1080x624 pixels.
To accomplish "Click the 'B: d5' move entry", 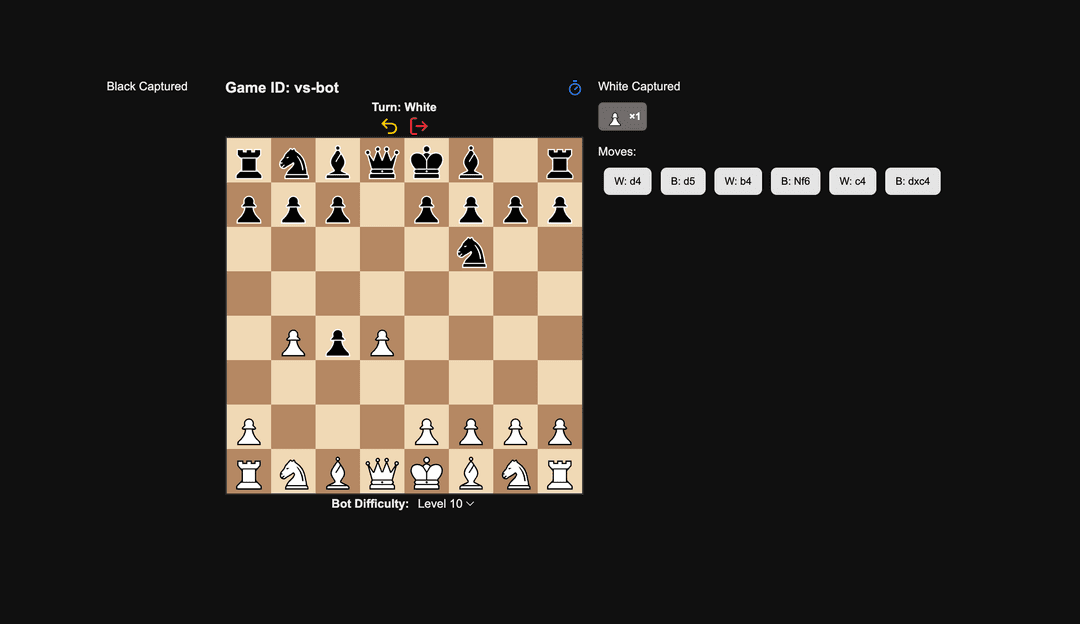I will [683, 181].
